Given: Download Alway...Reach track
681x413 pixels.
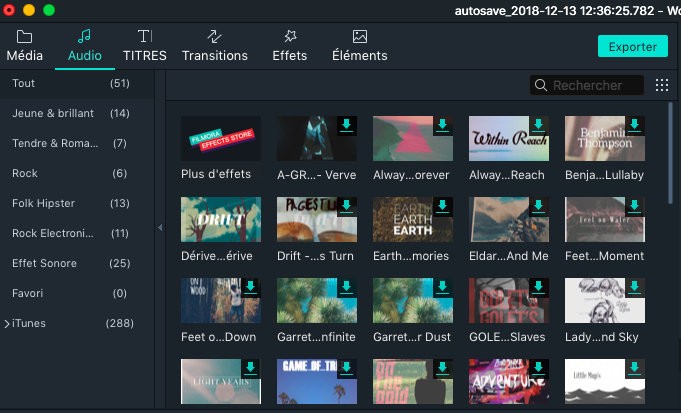Looking at the screenshot, I should 539,126.
